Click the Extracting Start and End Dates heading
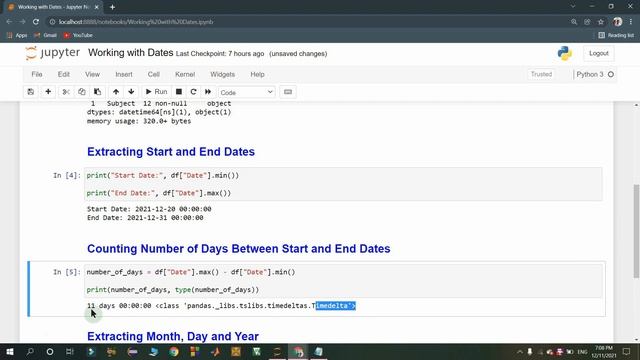640x360 pixels. point(171,152)
